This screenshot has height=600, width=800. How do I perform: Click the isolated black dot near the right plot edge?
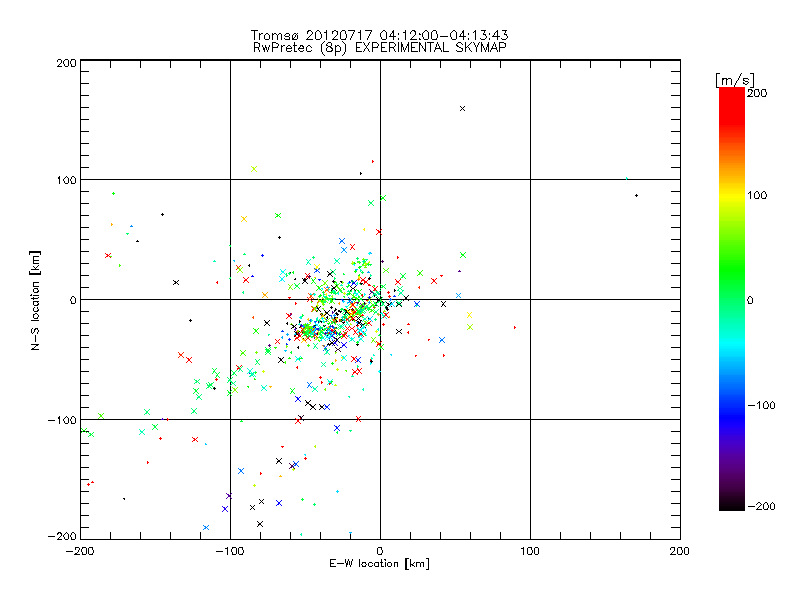pos(636,195)
